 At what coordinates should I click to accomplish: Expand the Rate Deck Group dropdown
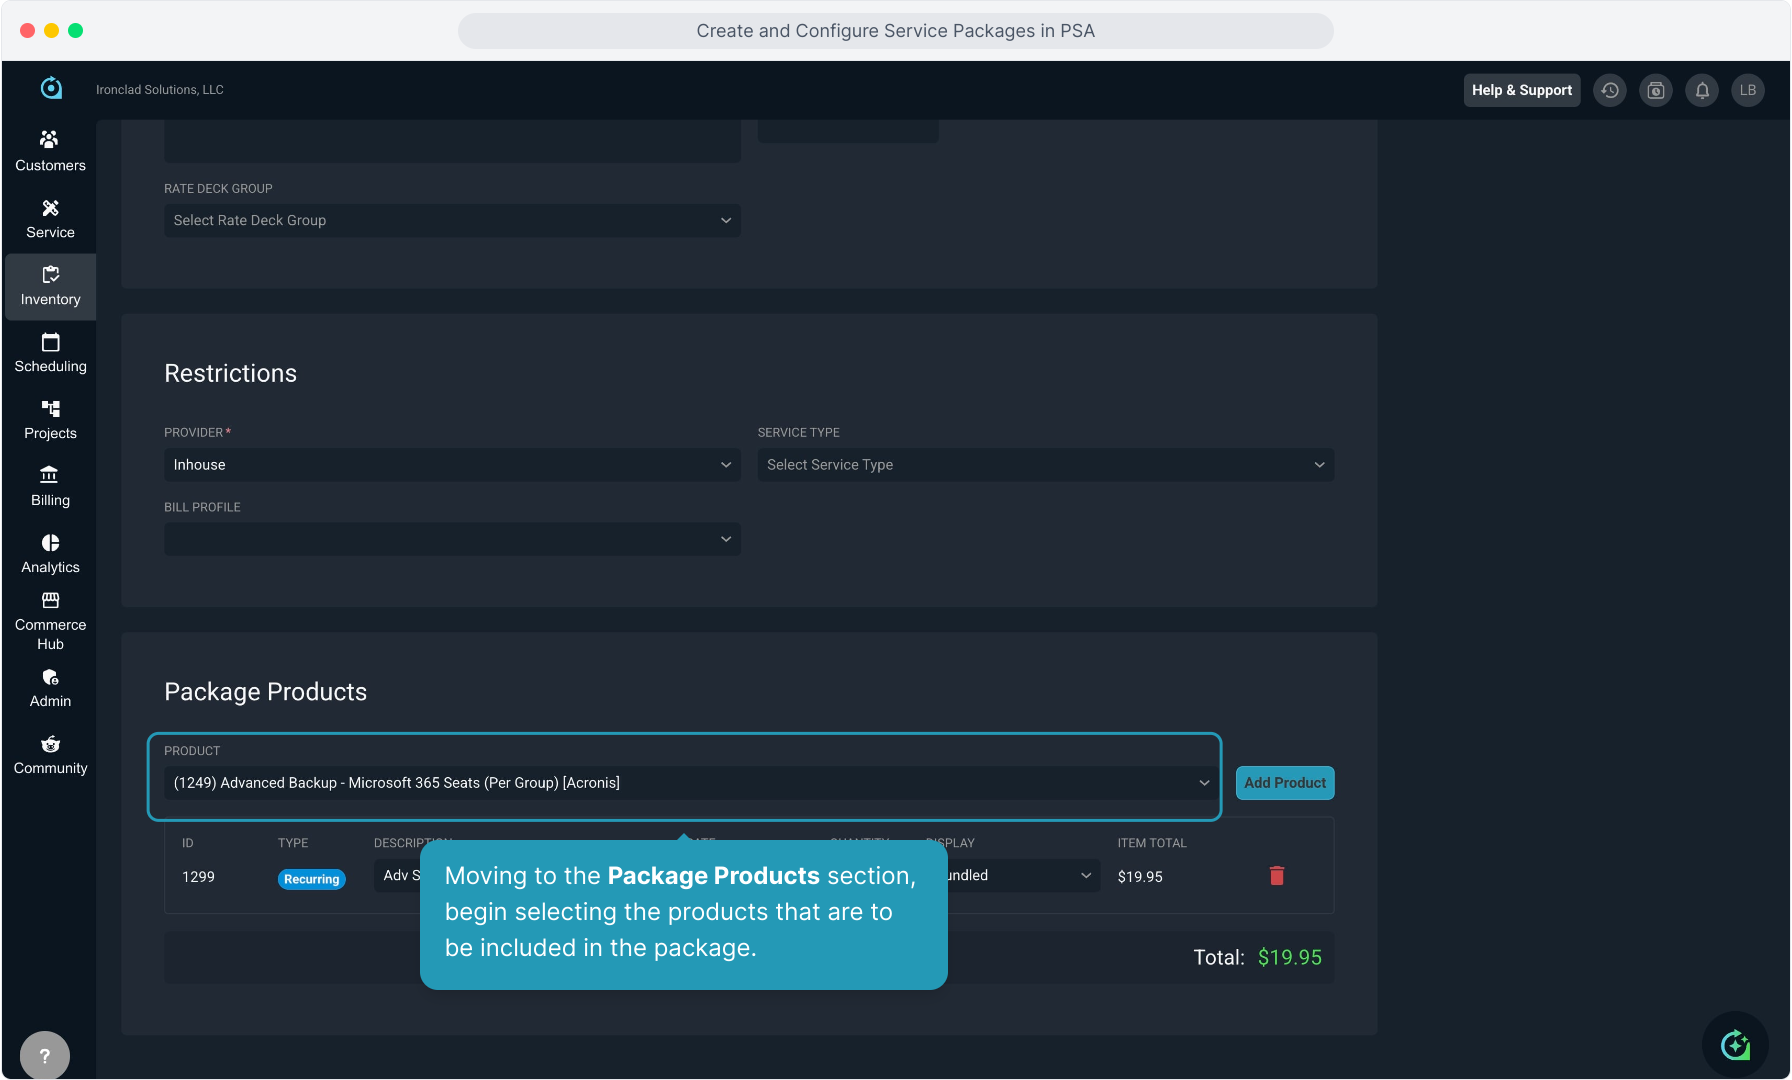point(452,220)
